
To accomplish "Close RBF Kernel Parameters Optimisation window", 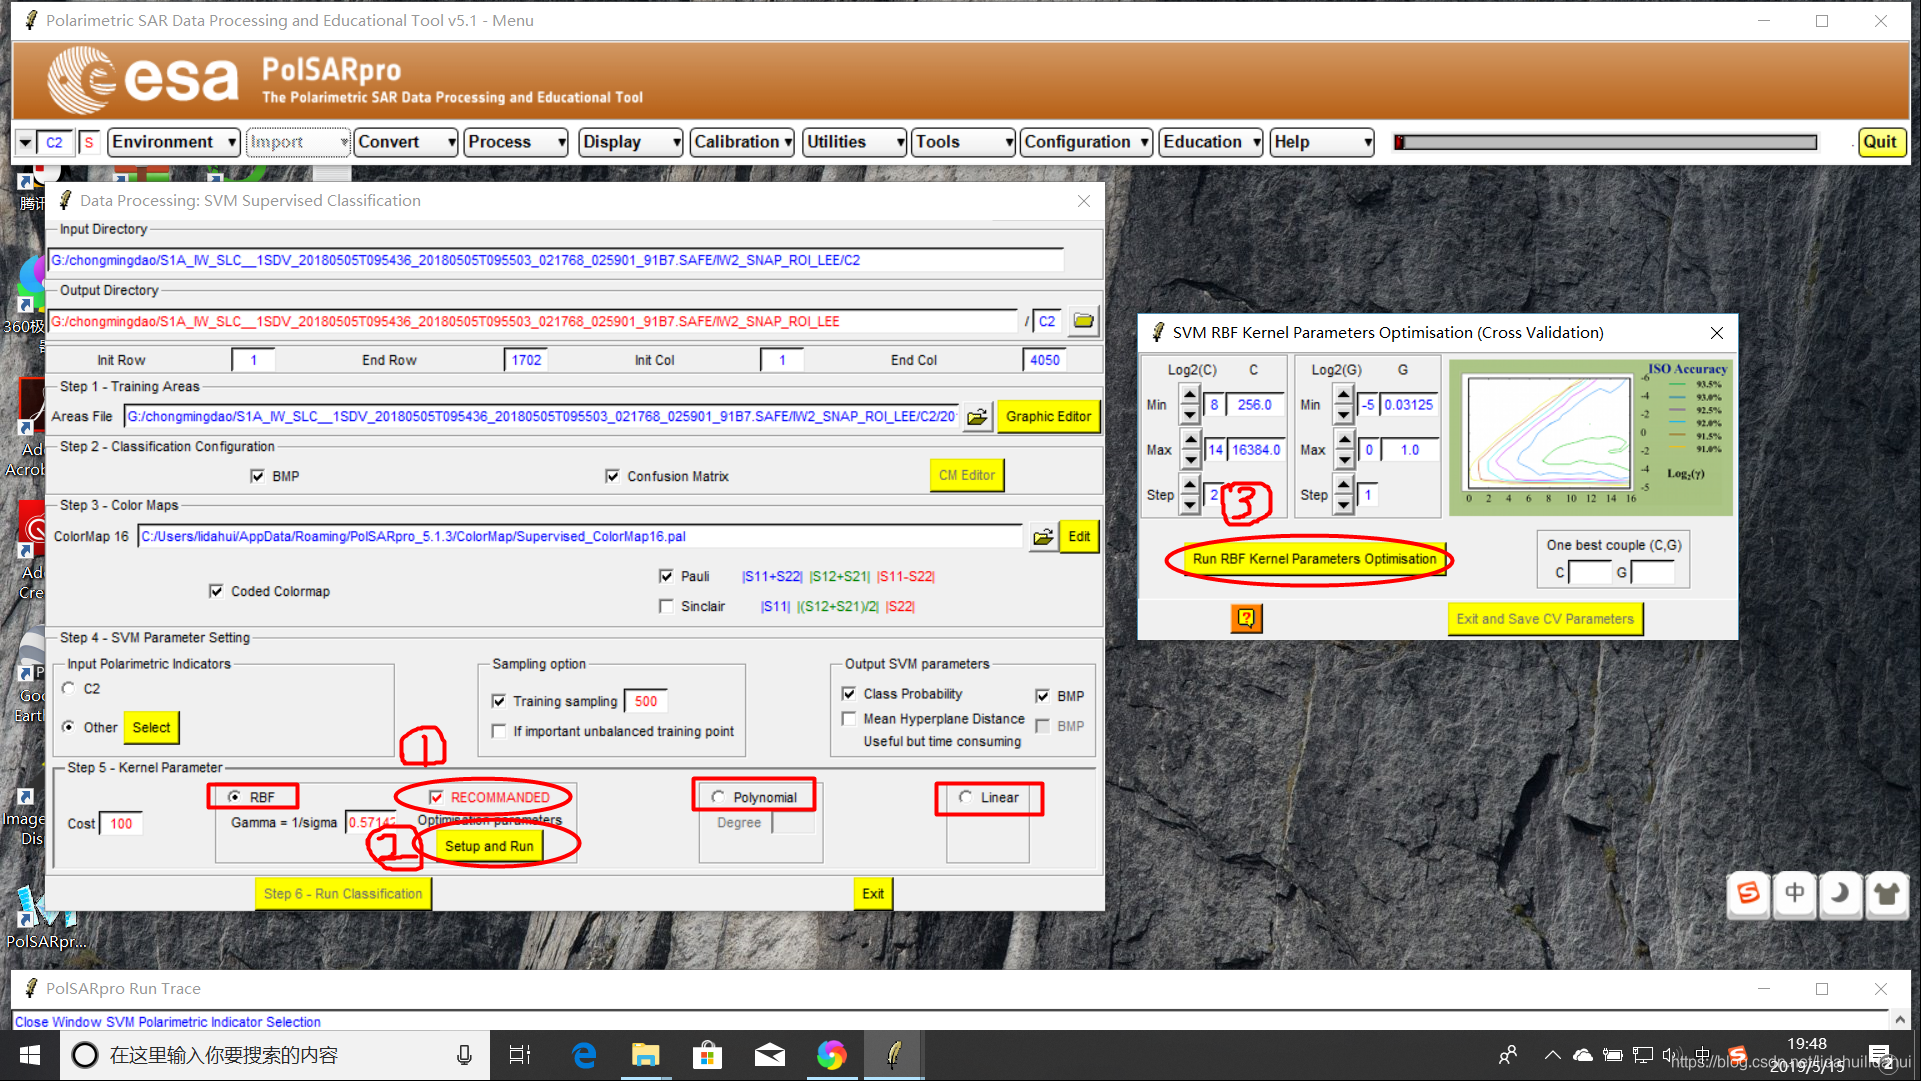I will pyautogui.click(x=1717, y=333).
